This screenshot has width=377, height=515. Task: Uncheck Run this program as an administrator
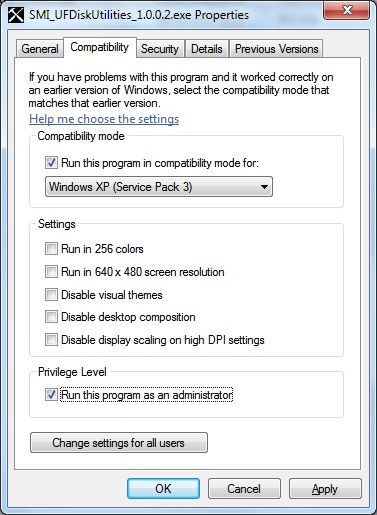pos(51,395)
